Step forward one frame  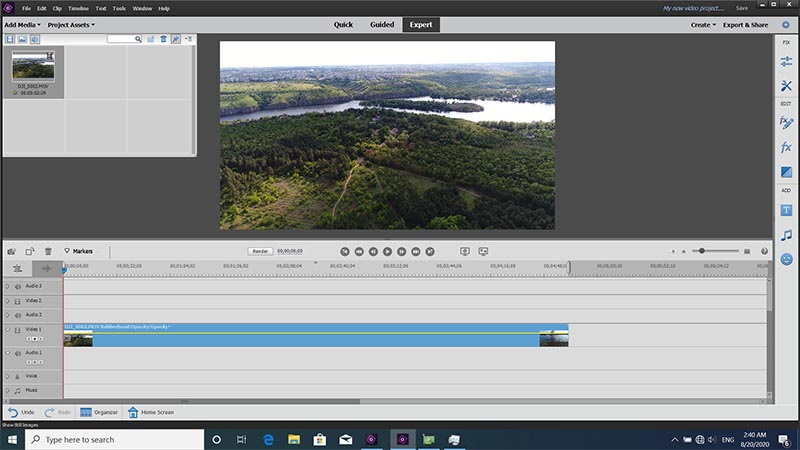point(402,252)
